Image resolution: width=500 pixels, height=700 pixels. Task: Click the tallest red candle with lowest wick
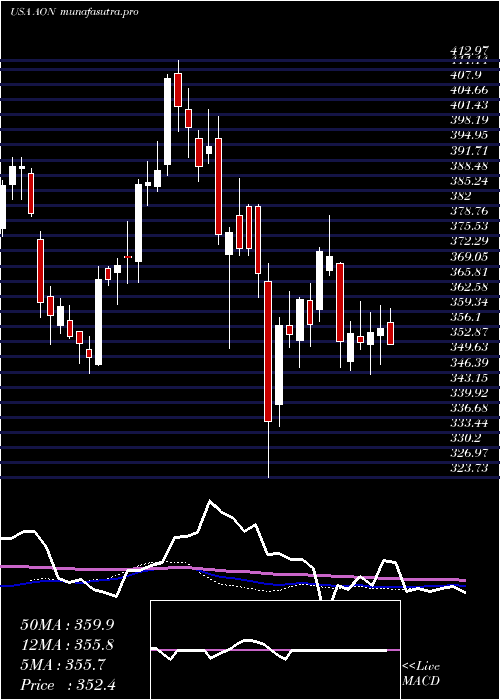click(268, 351)
